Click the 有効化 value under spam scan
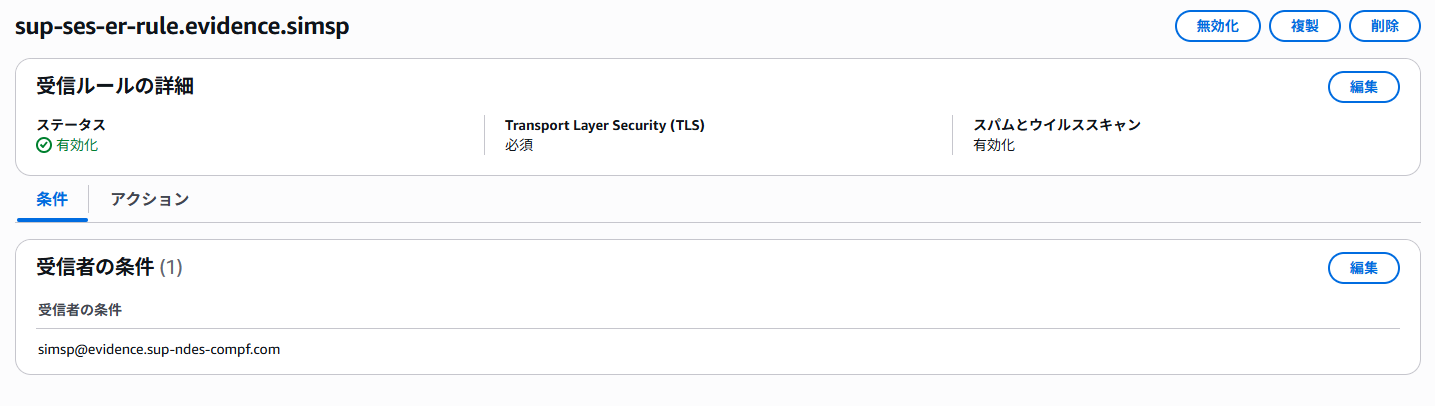Image resolution: width=1435 pixels, height=406 pixels. pyautogui.click(x=994, y=145)
